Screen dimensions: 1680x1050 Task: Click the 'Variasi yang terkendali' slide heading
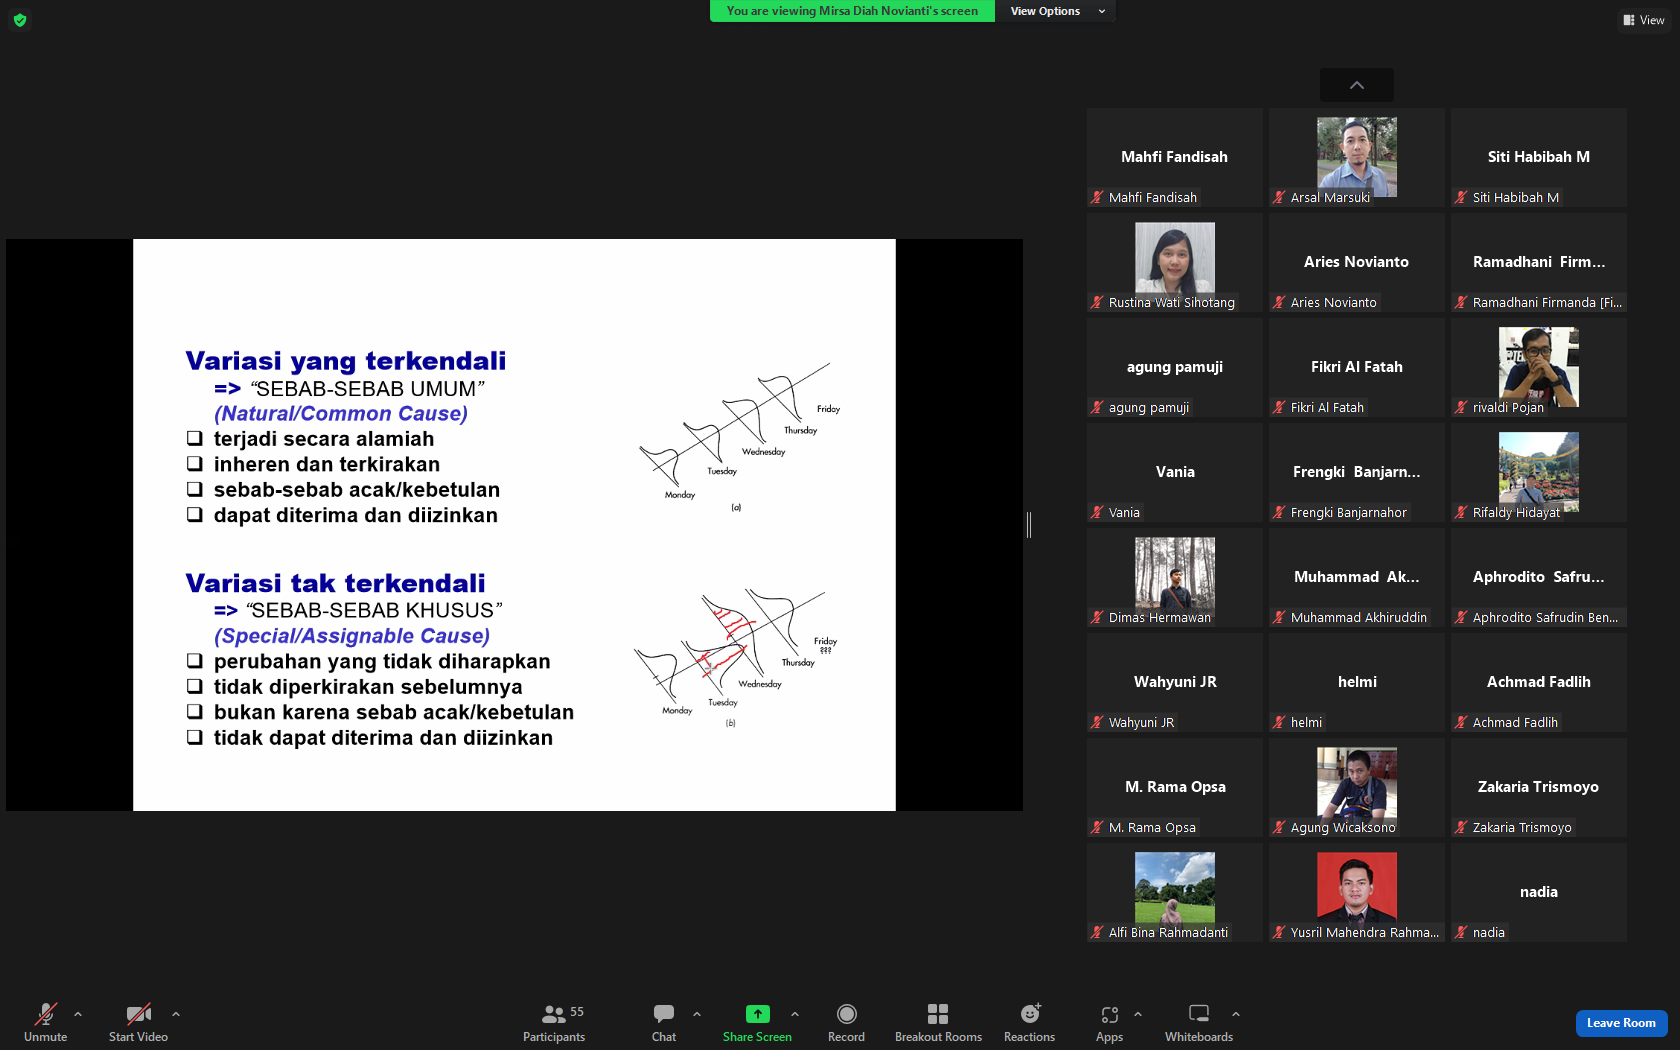[x=346, y=361]
